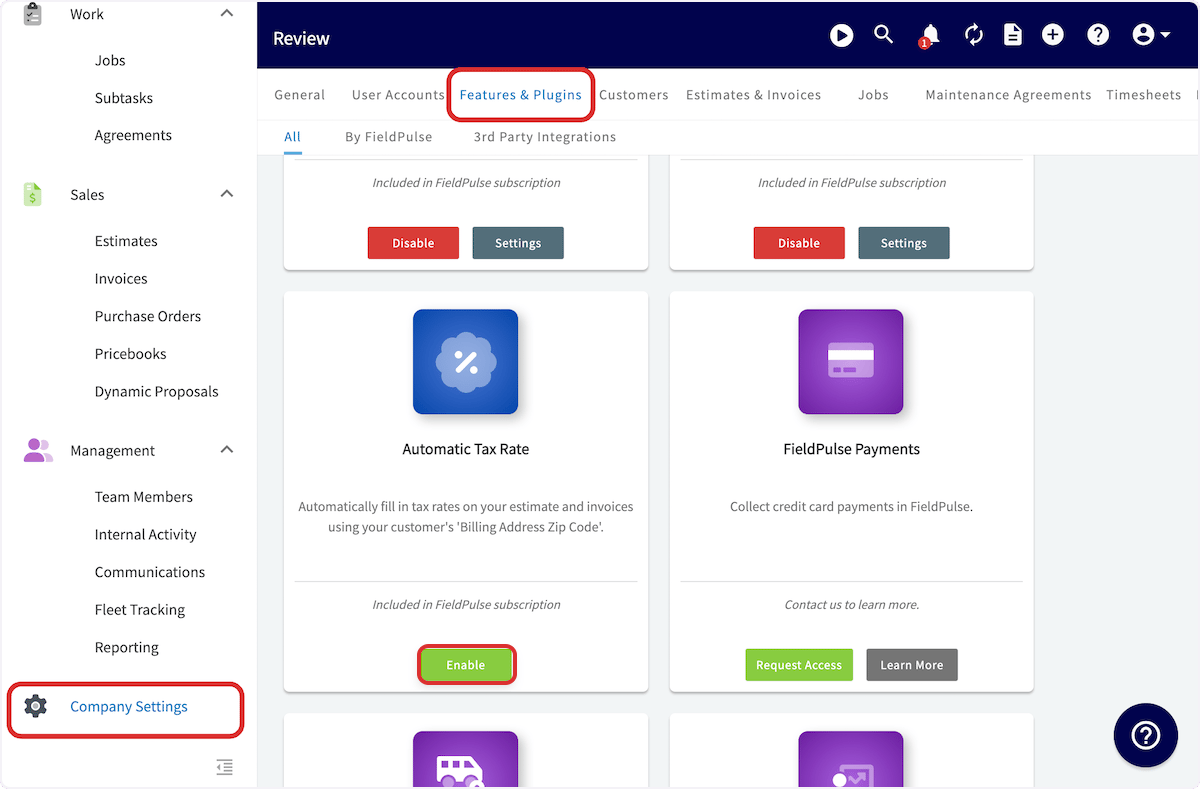Viewport: 1200px width, 789px height.
Task: Select the Features & Plugins tab
Action: coord(521,95)
